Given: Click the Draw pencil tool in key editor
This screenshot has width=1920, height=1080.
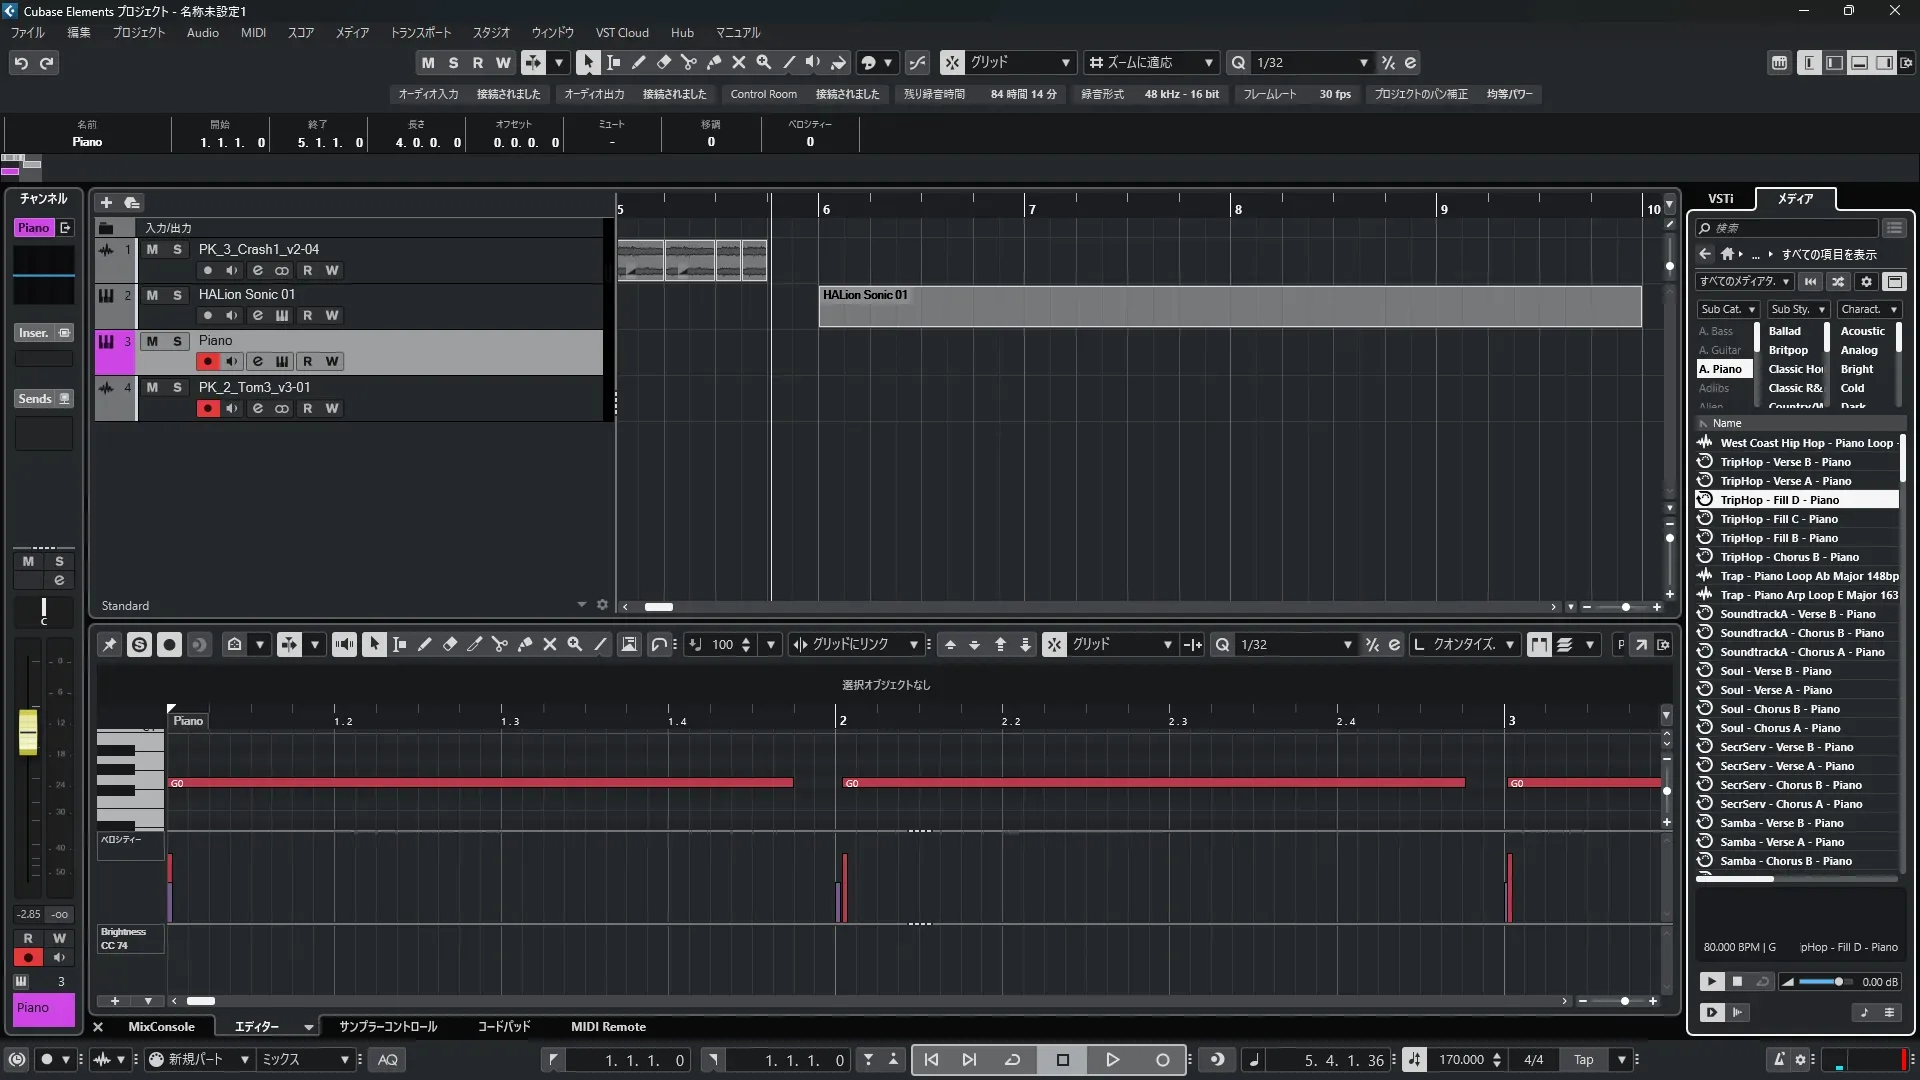Looking at the screenshot, I should coord(424,645).
